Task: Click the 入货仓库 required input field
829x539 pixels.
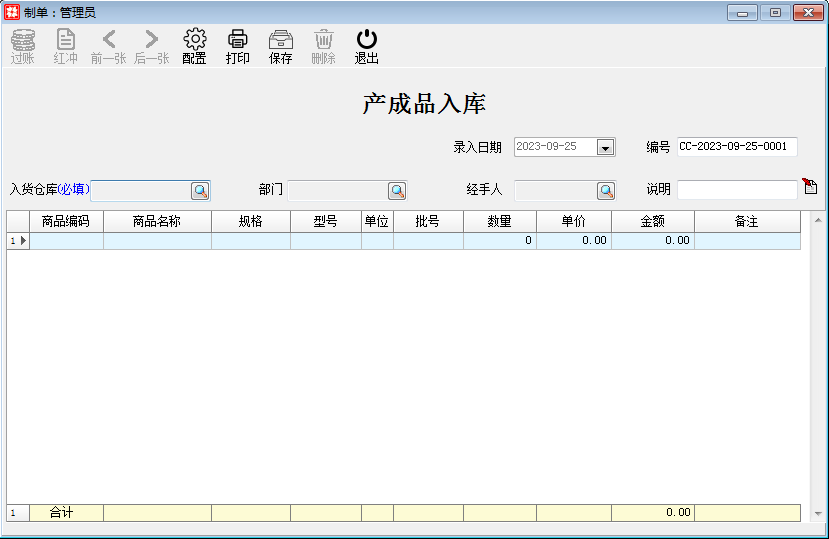Action: pyautogui.click(x=140, y=191)
